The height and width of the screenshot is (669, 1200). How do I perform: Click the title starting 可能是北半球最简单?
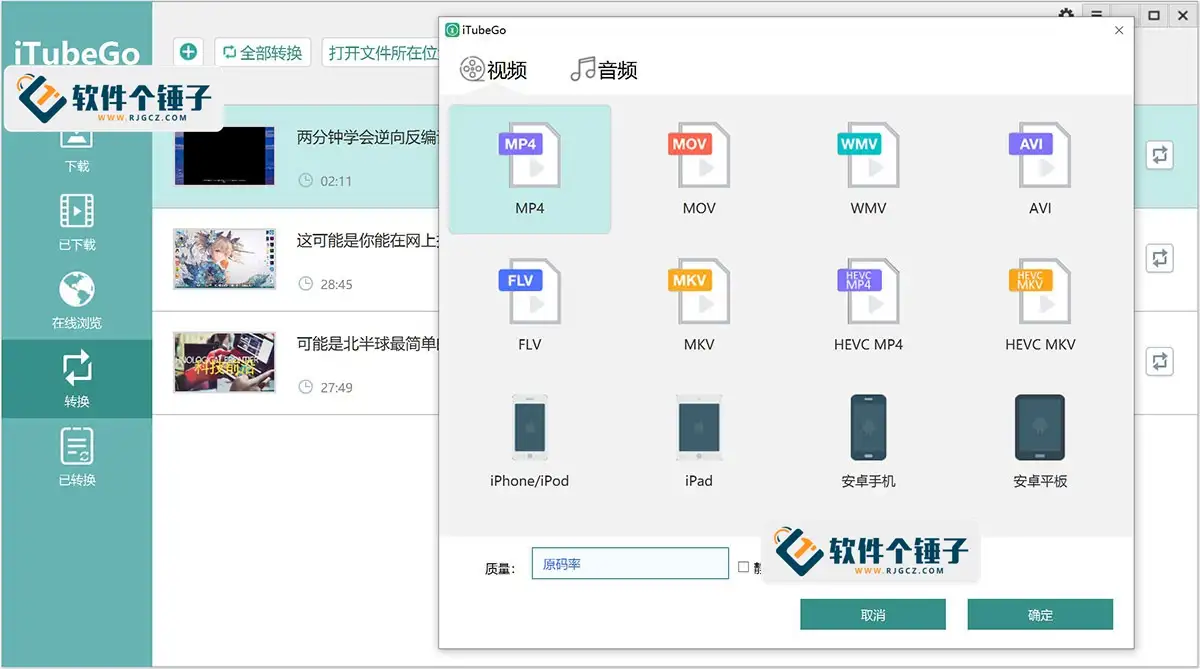(x=368, y=344)
